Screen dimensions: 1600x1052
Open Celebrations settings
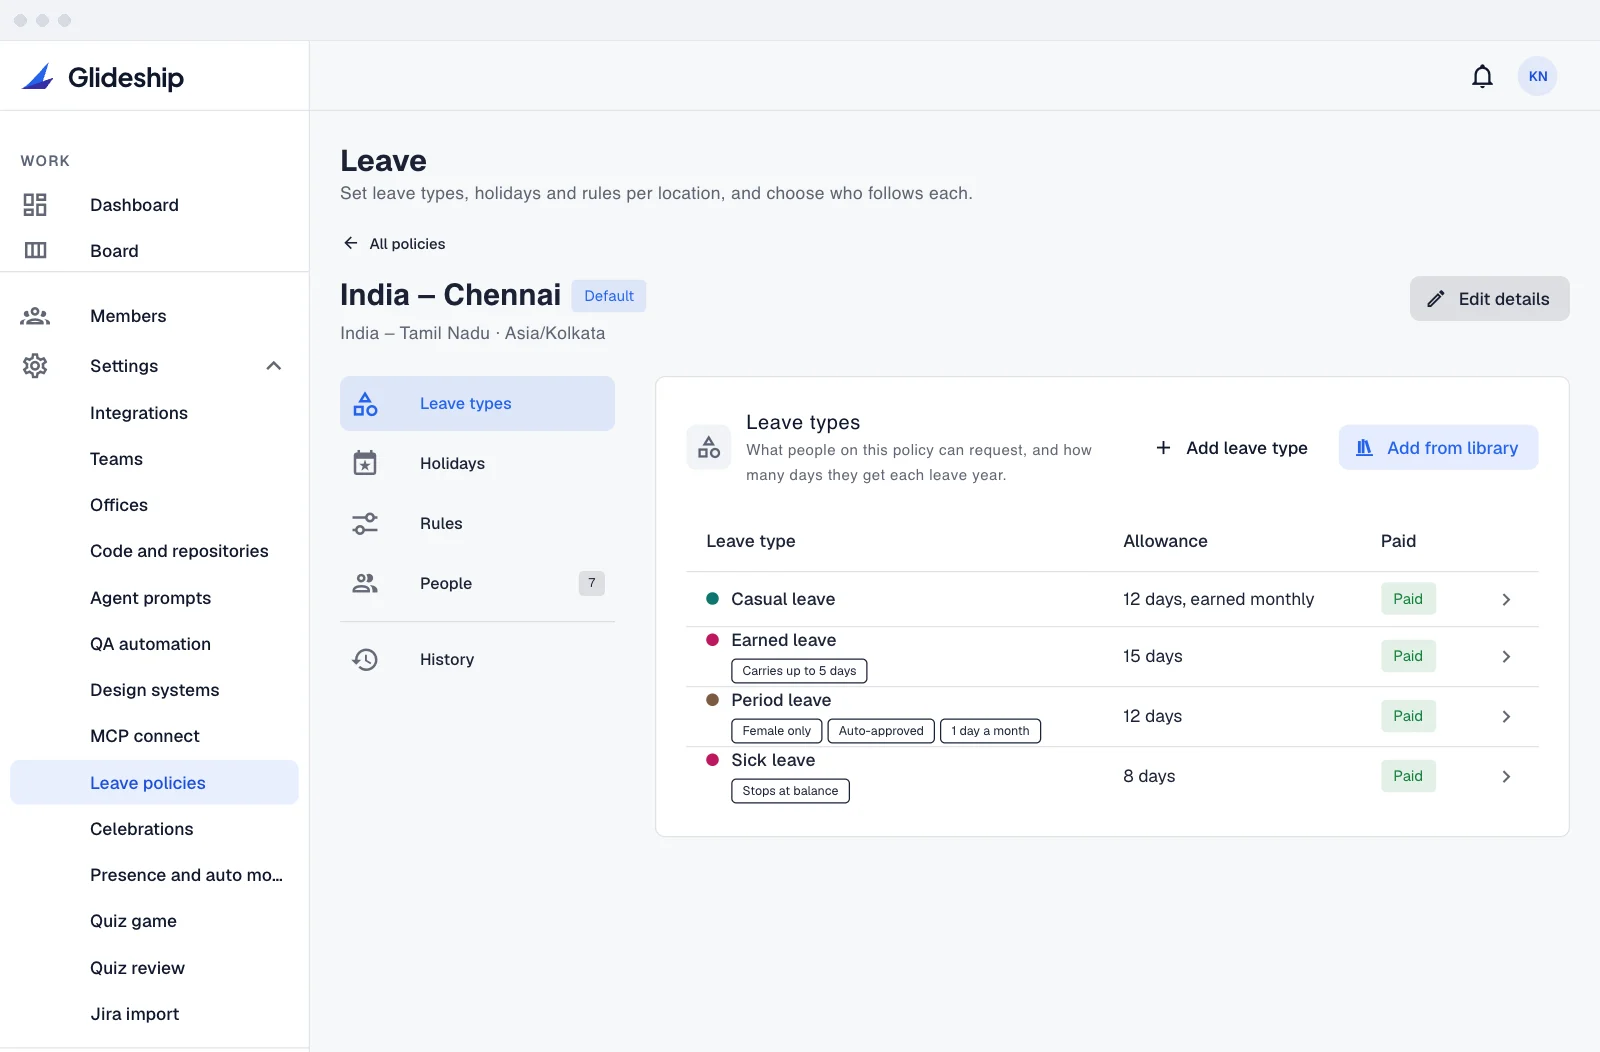pos(154,829)
